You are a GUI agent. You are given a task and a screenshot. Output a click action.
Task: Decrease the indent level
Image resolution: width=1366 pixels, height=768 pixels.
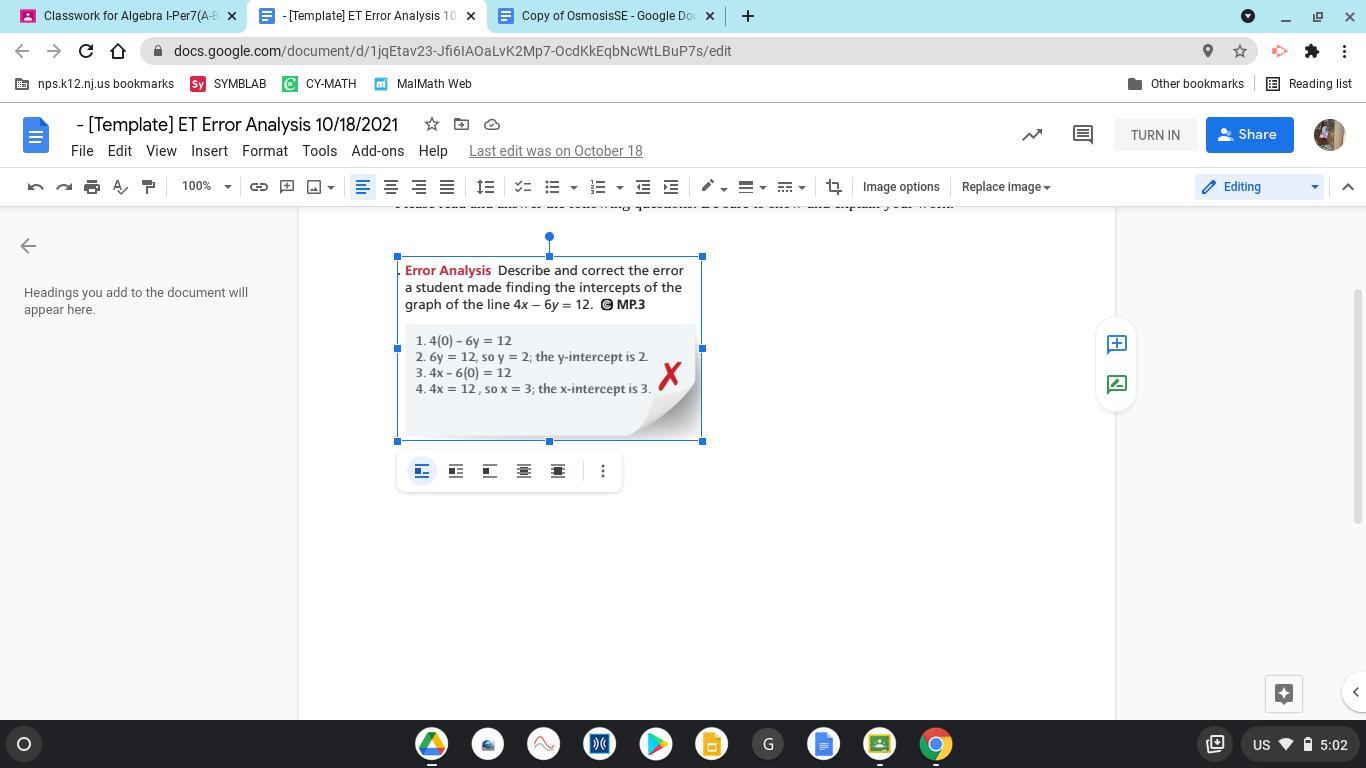pos(643,187)
